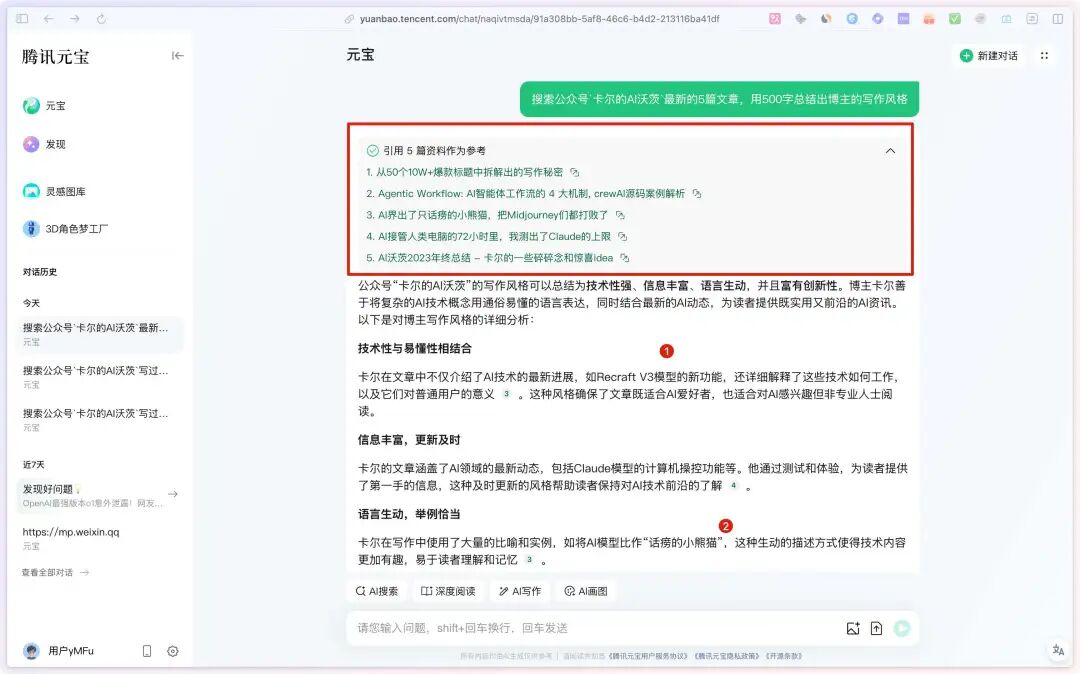Open the grid apps icon beside 新建对话

point(1044,56)
